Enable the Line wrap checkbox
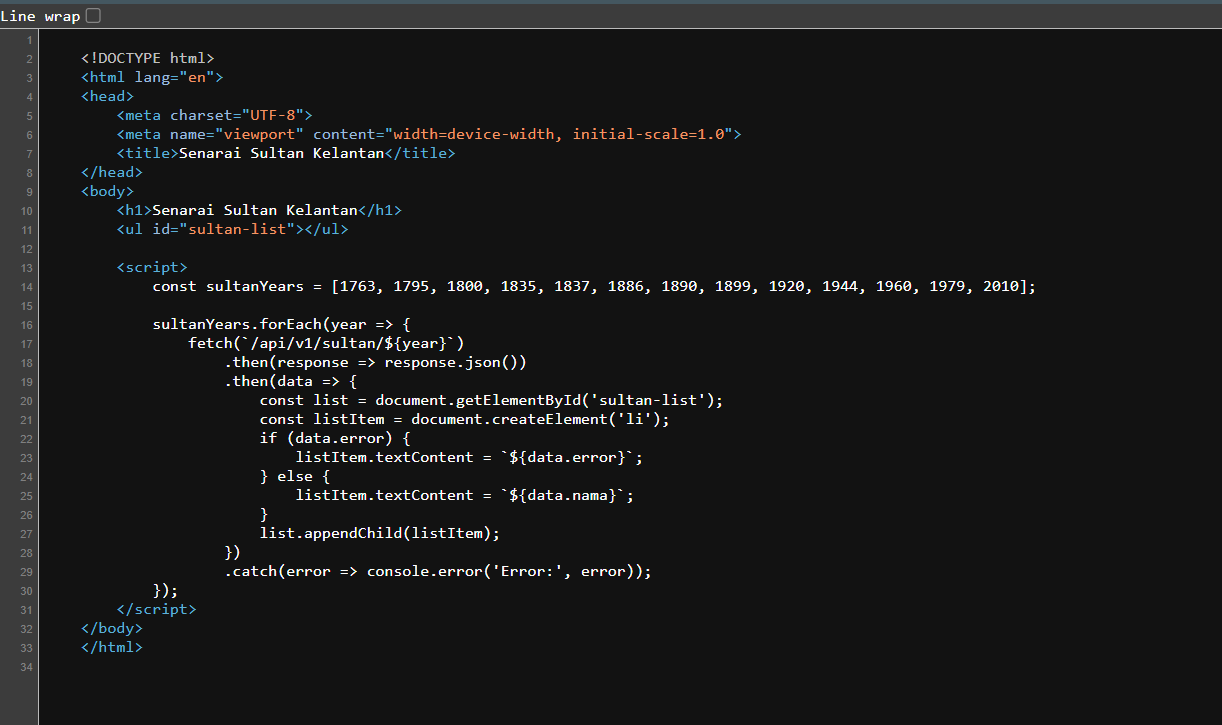This screenshot has width=1222, height=725. pyautogui.click(x=93, y=16)
